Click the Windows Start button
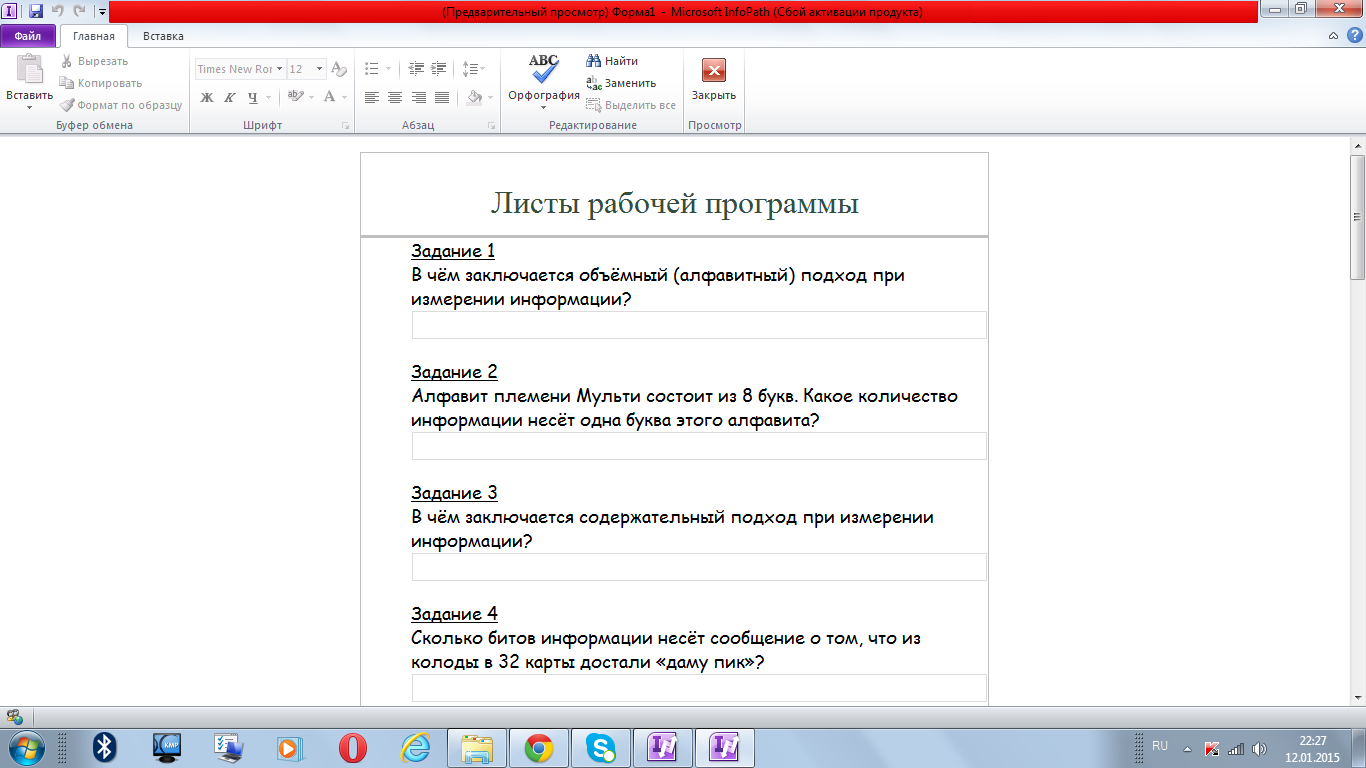This screenshot has width=1366, height=768. pos(26,747)
